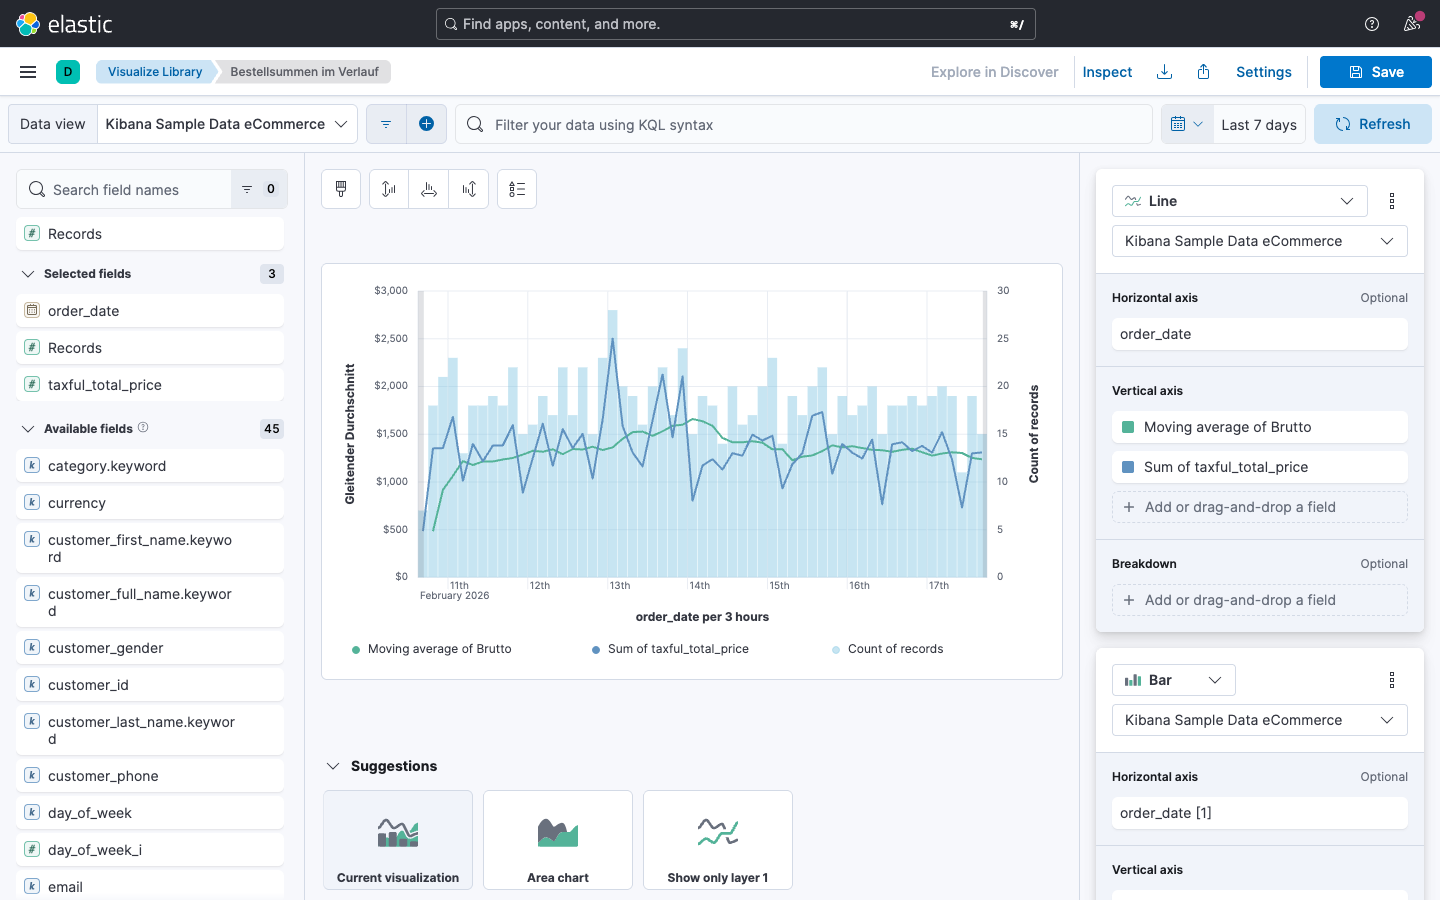
Task: Add a filter with the plus icon
Action: tap(426, 124)
